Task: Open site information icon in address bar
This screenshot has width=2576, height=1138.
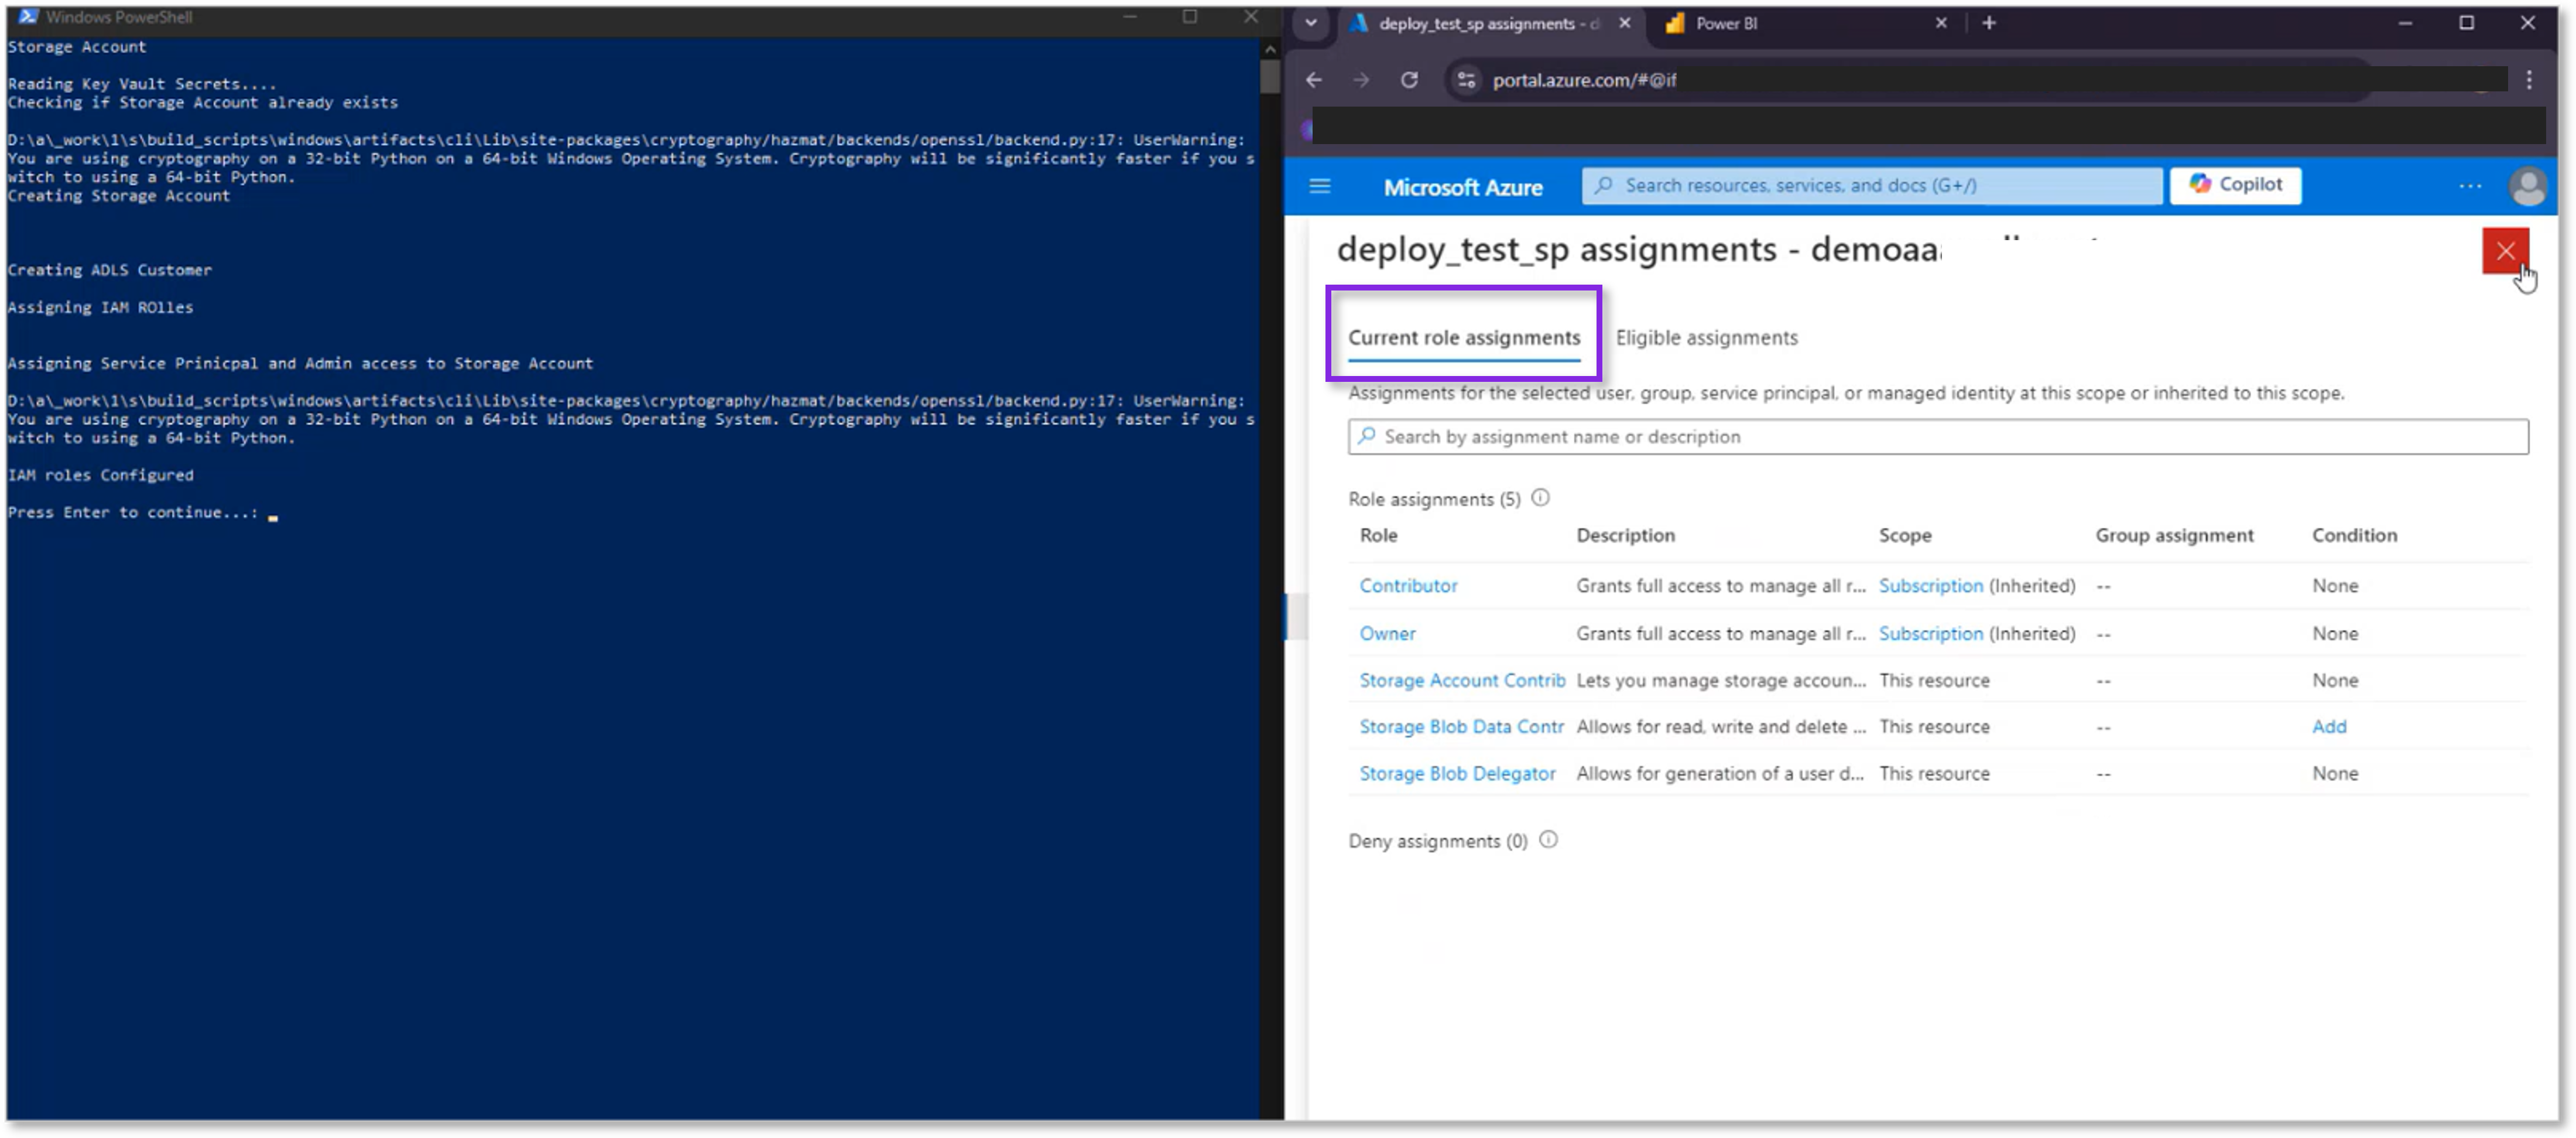Action: 1466,80
